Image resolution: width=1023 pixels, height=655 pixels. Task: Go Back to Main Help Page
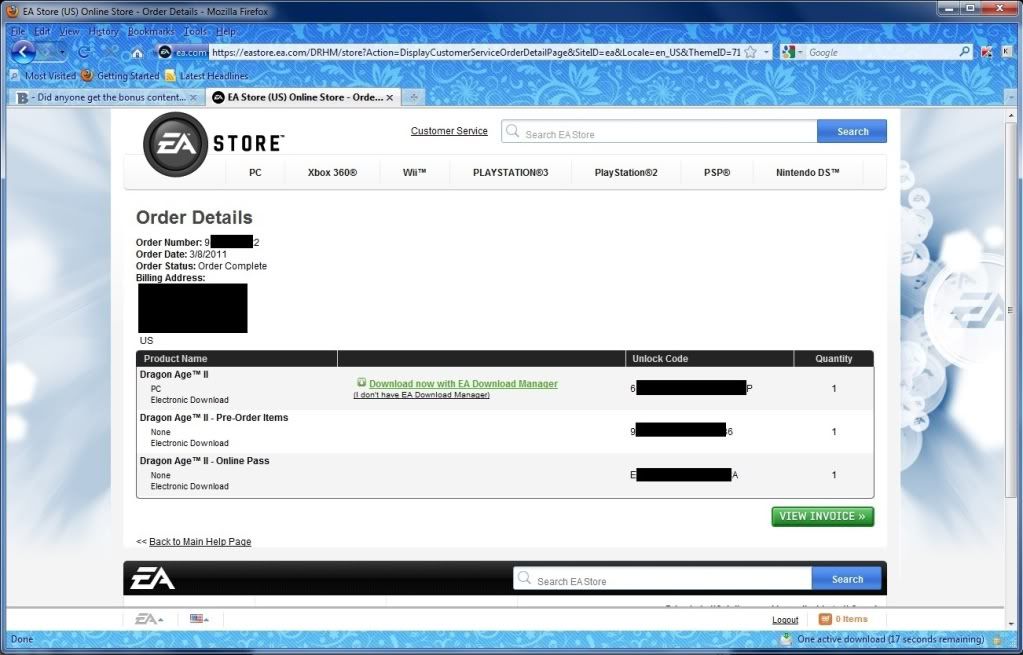tap(200, 542)
